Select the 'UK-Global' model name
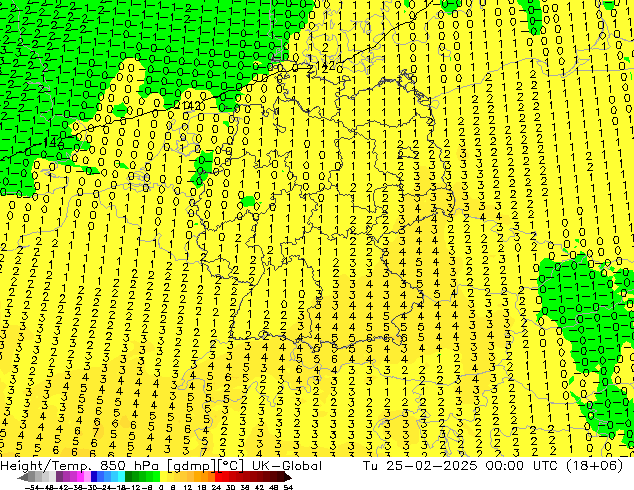The height and width of the screenshot is (490, 634). tap(287, 466)
